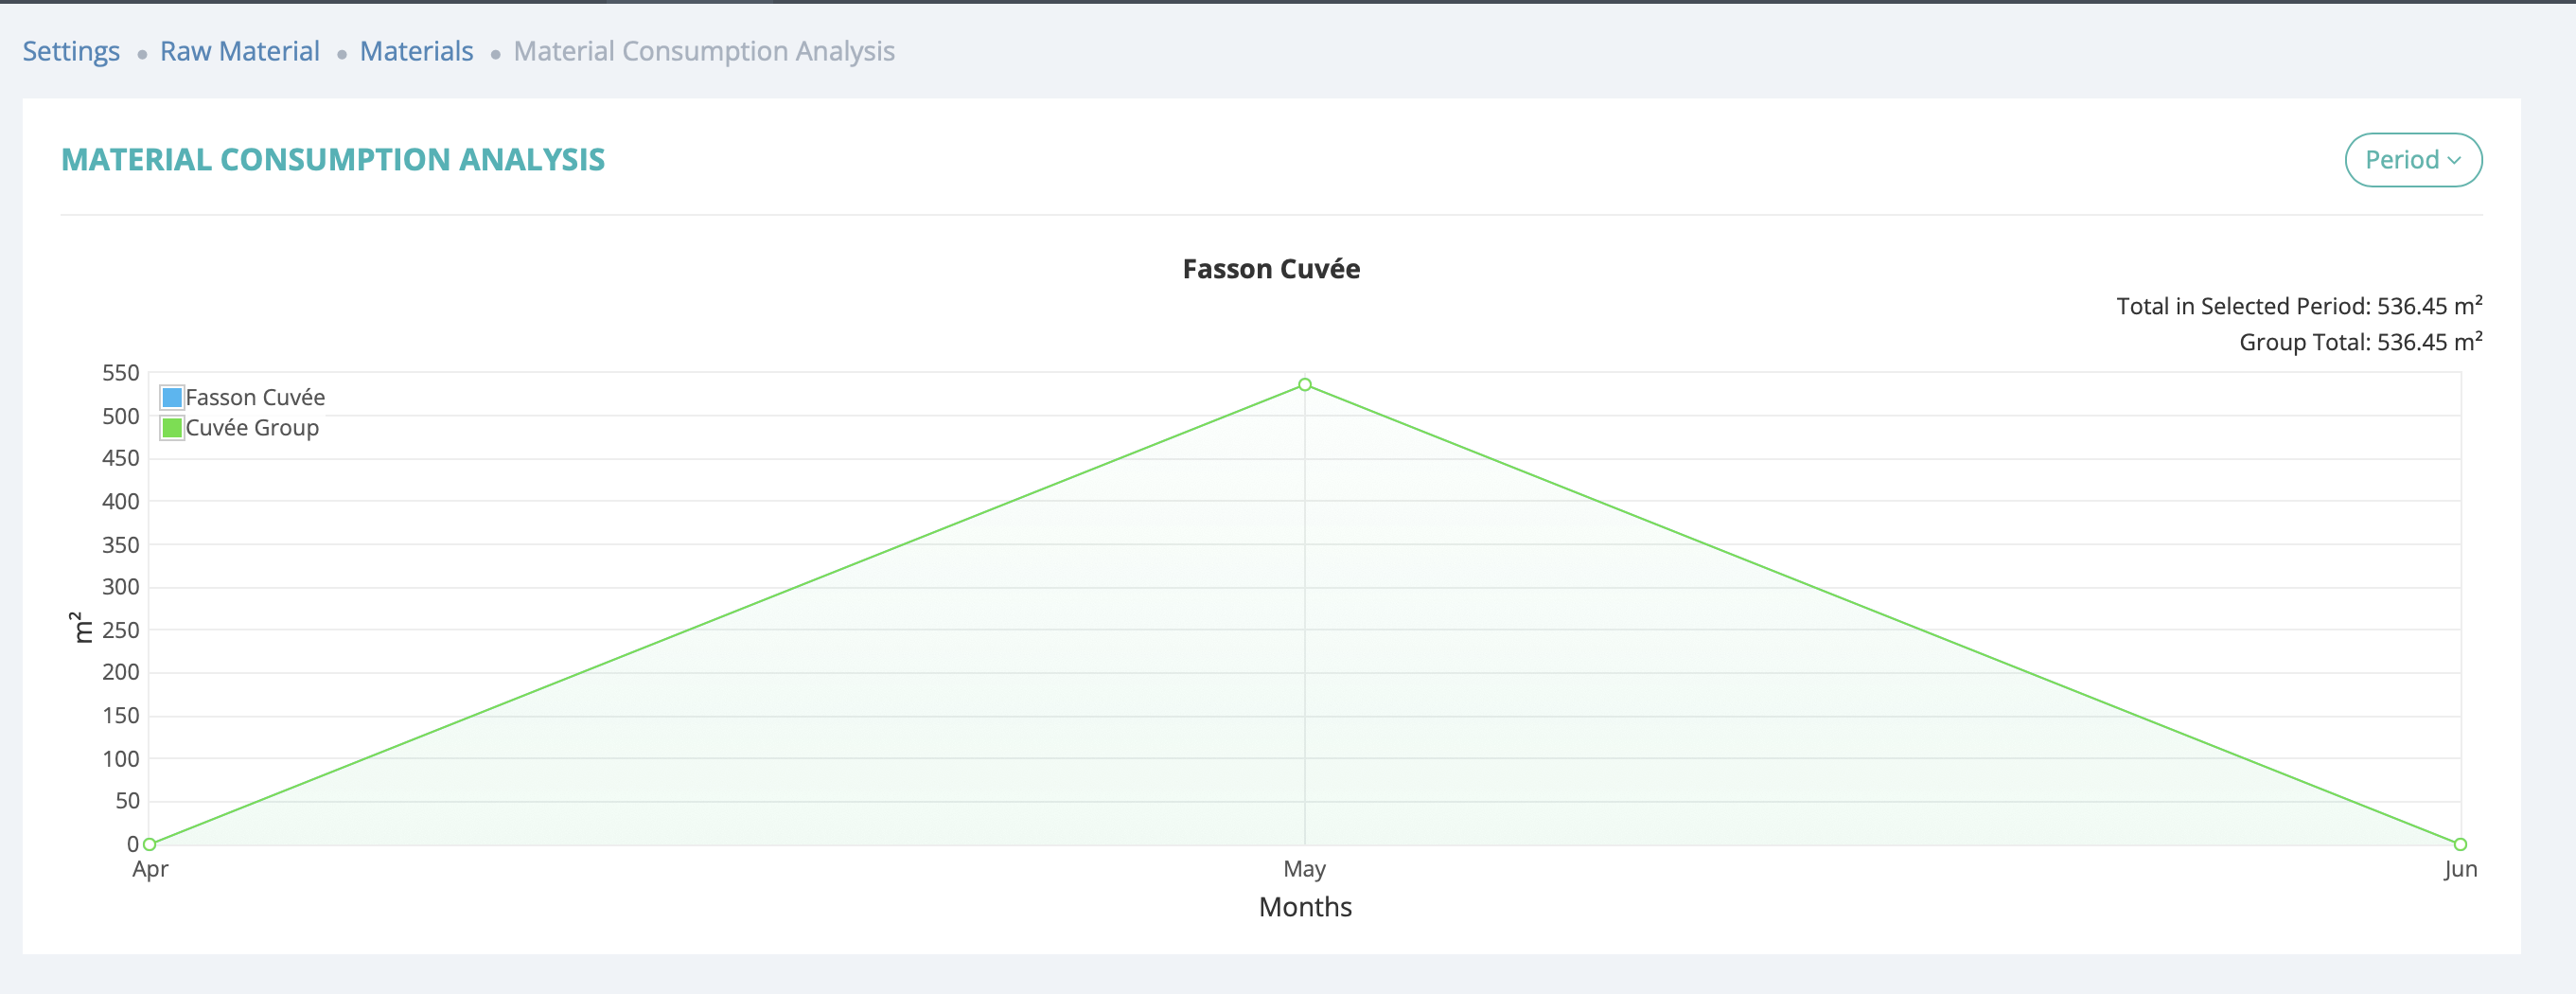Viewport: 2576px width, 994px height.
Task: Open the Period dropdown
Action: coord(2412,160)
